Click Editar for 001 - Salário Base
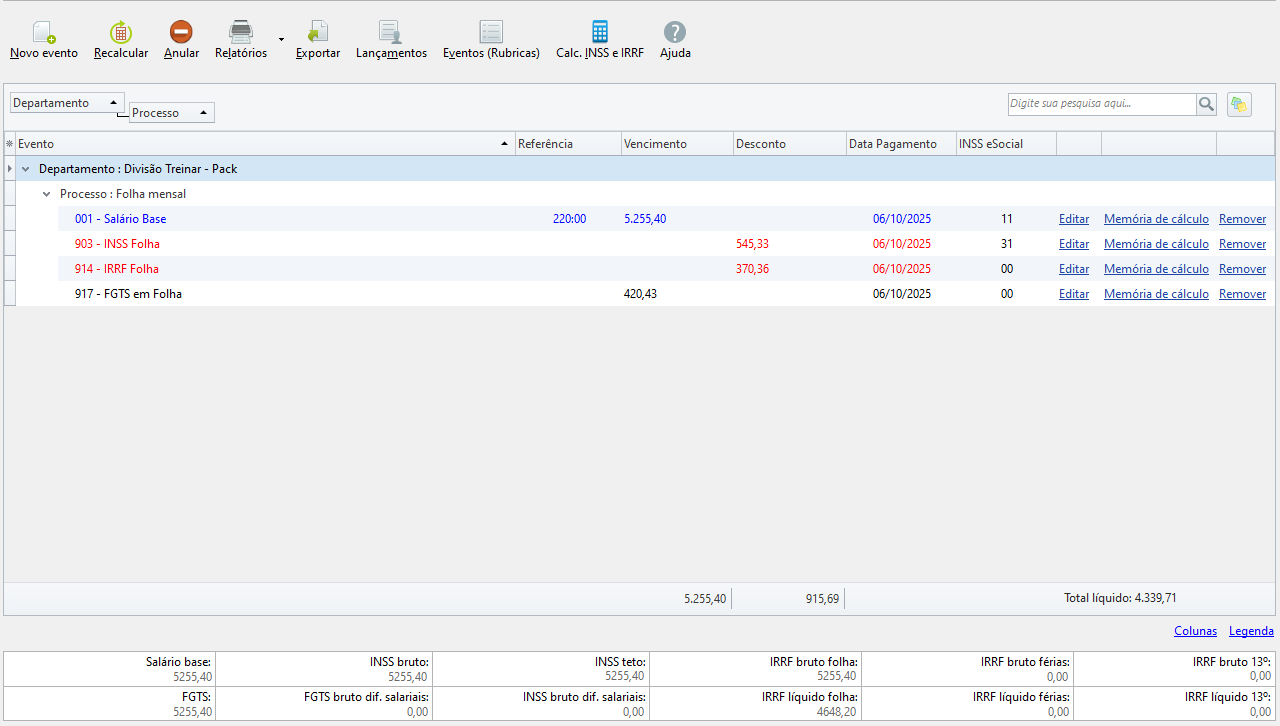The image size is (1280, 726). click(1074, 219)
